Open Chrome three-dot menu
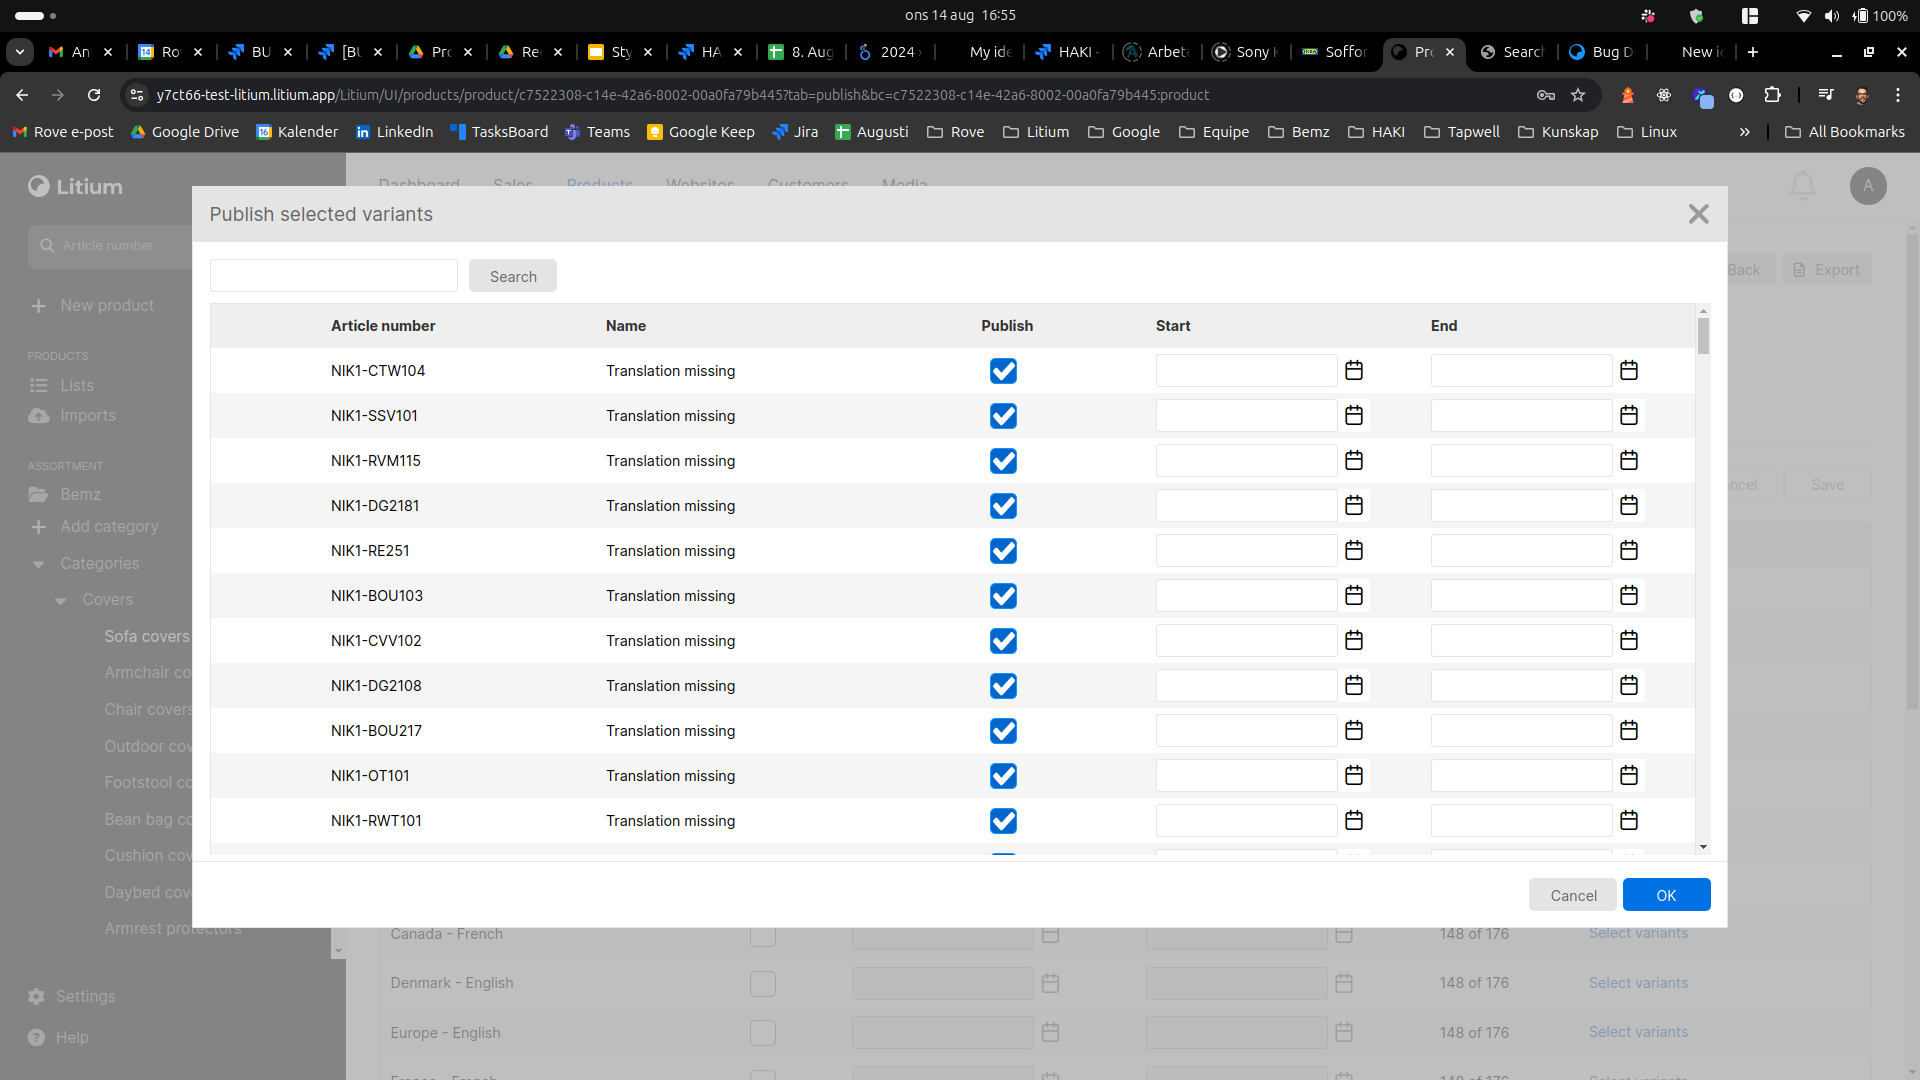 (x=1897, y=95)
